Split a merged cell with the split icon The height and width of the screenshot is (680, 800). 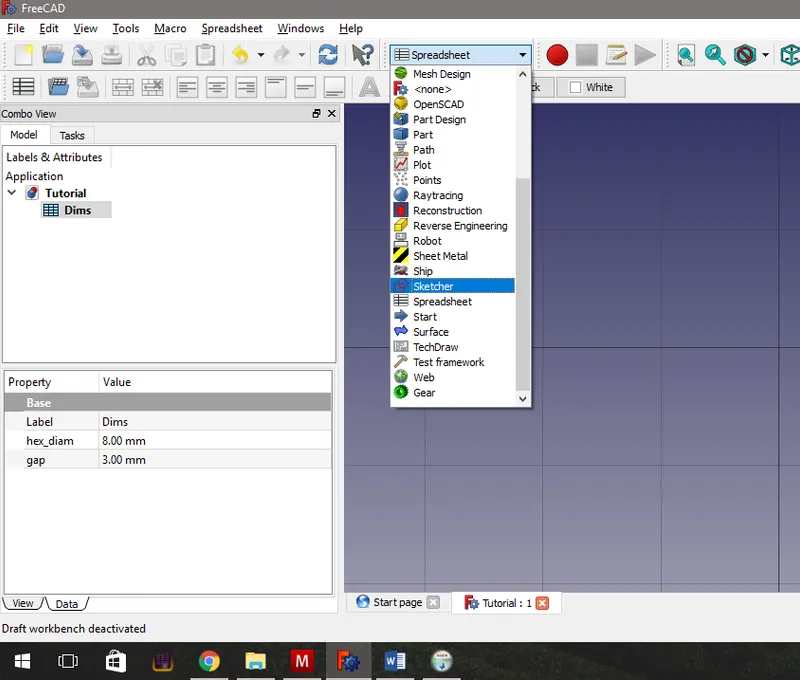(151, 88)
